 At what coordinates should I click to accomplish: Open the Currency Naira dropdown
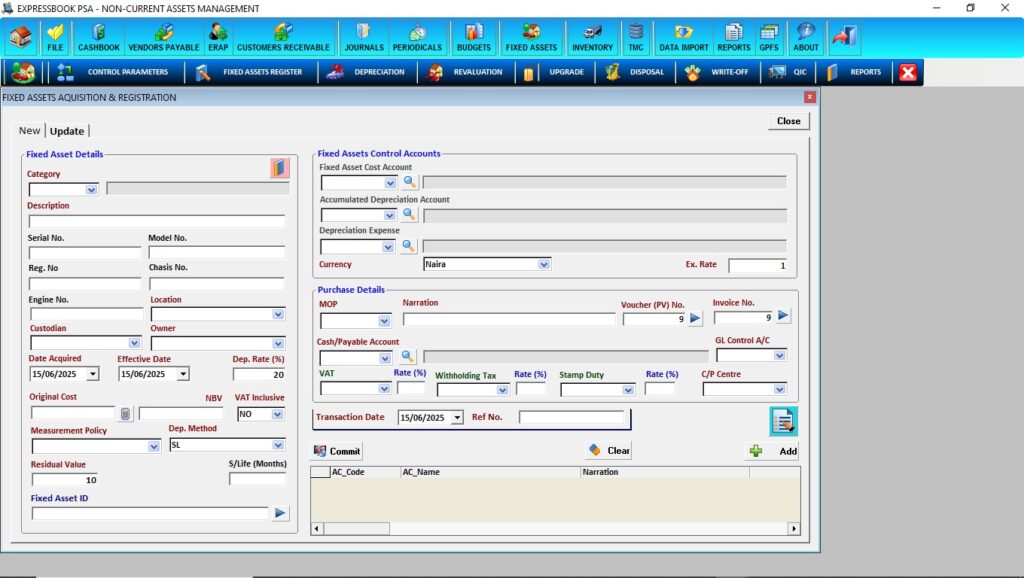[544, 265]
